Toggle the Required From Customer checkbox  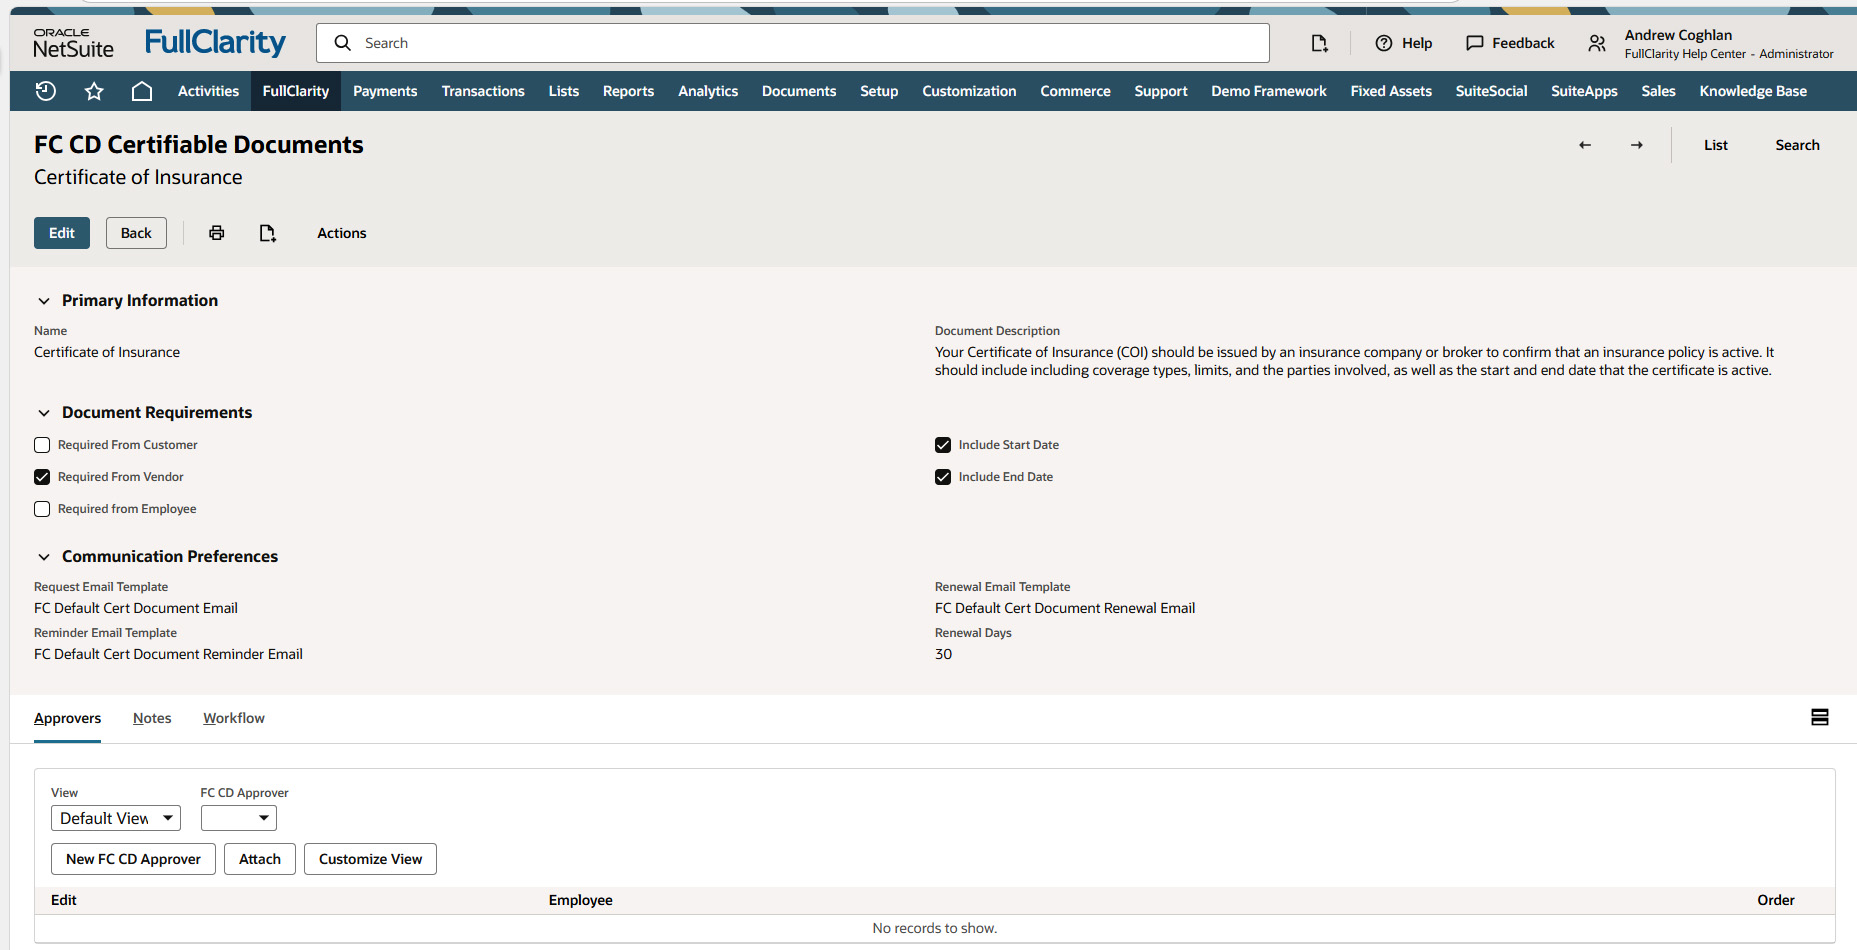[42, 445]
